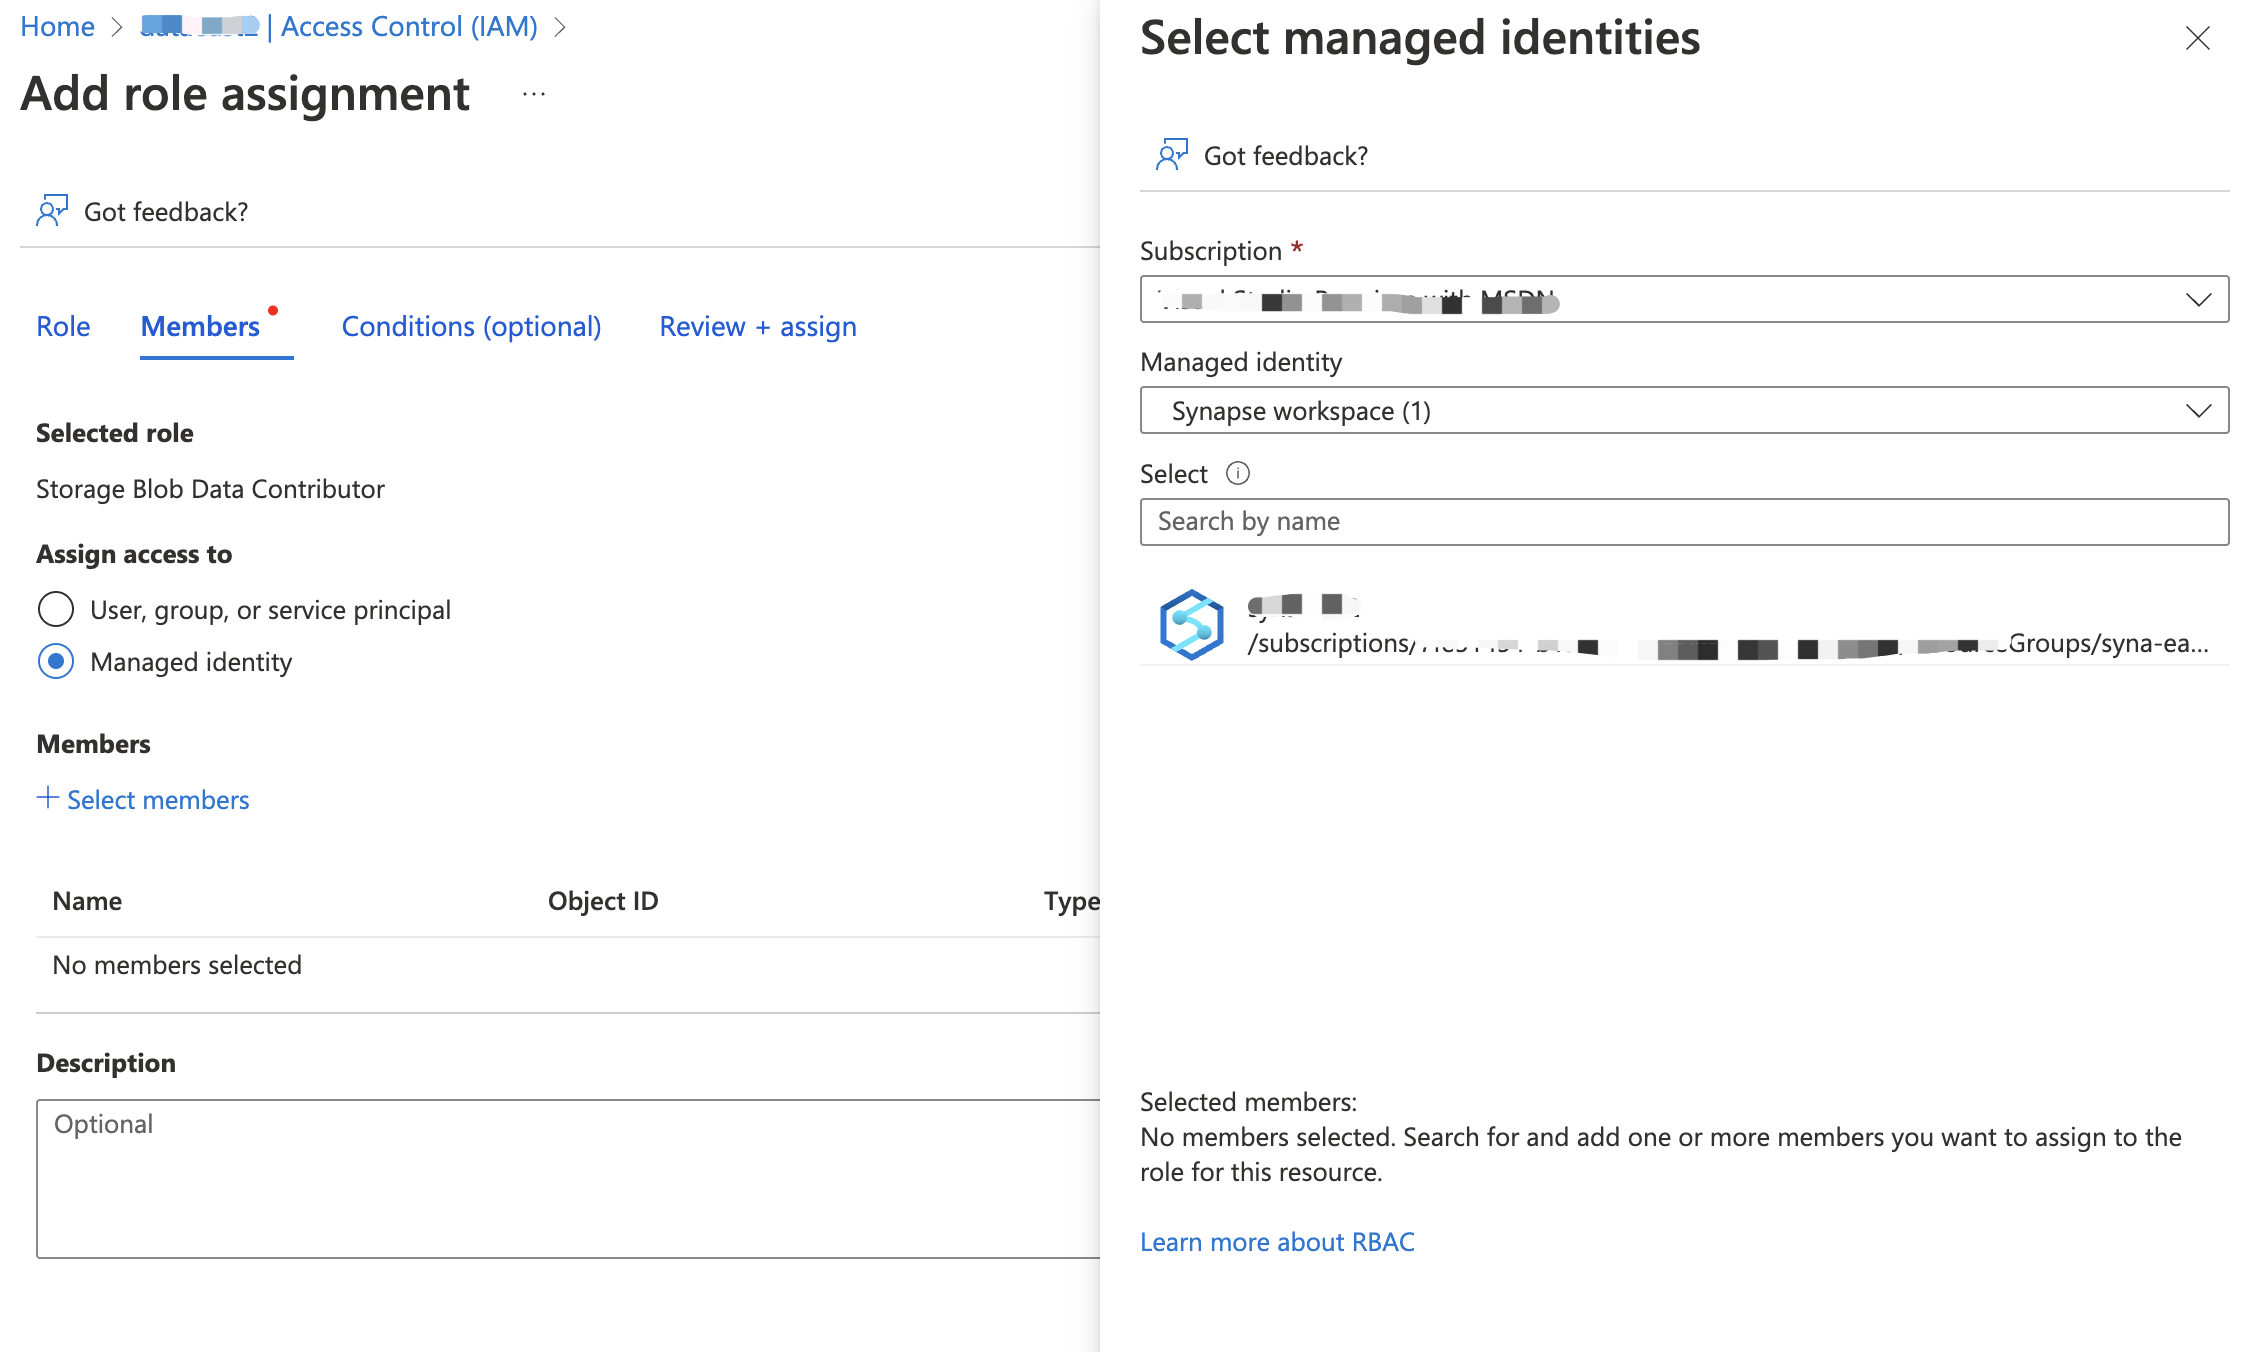This screenshot has width=2252, height=1352.
Task: Click the Members tab
Action: 200,327
